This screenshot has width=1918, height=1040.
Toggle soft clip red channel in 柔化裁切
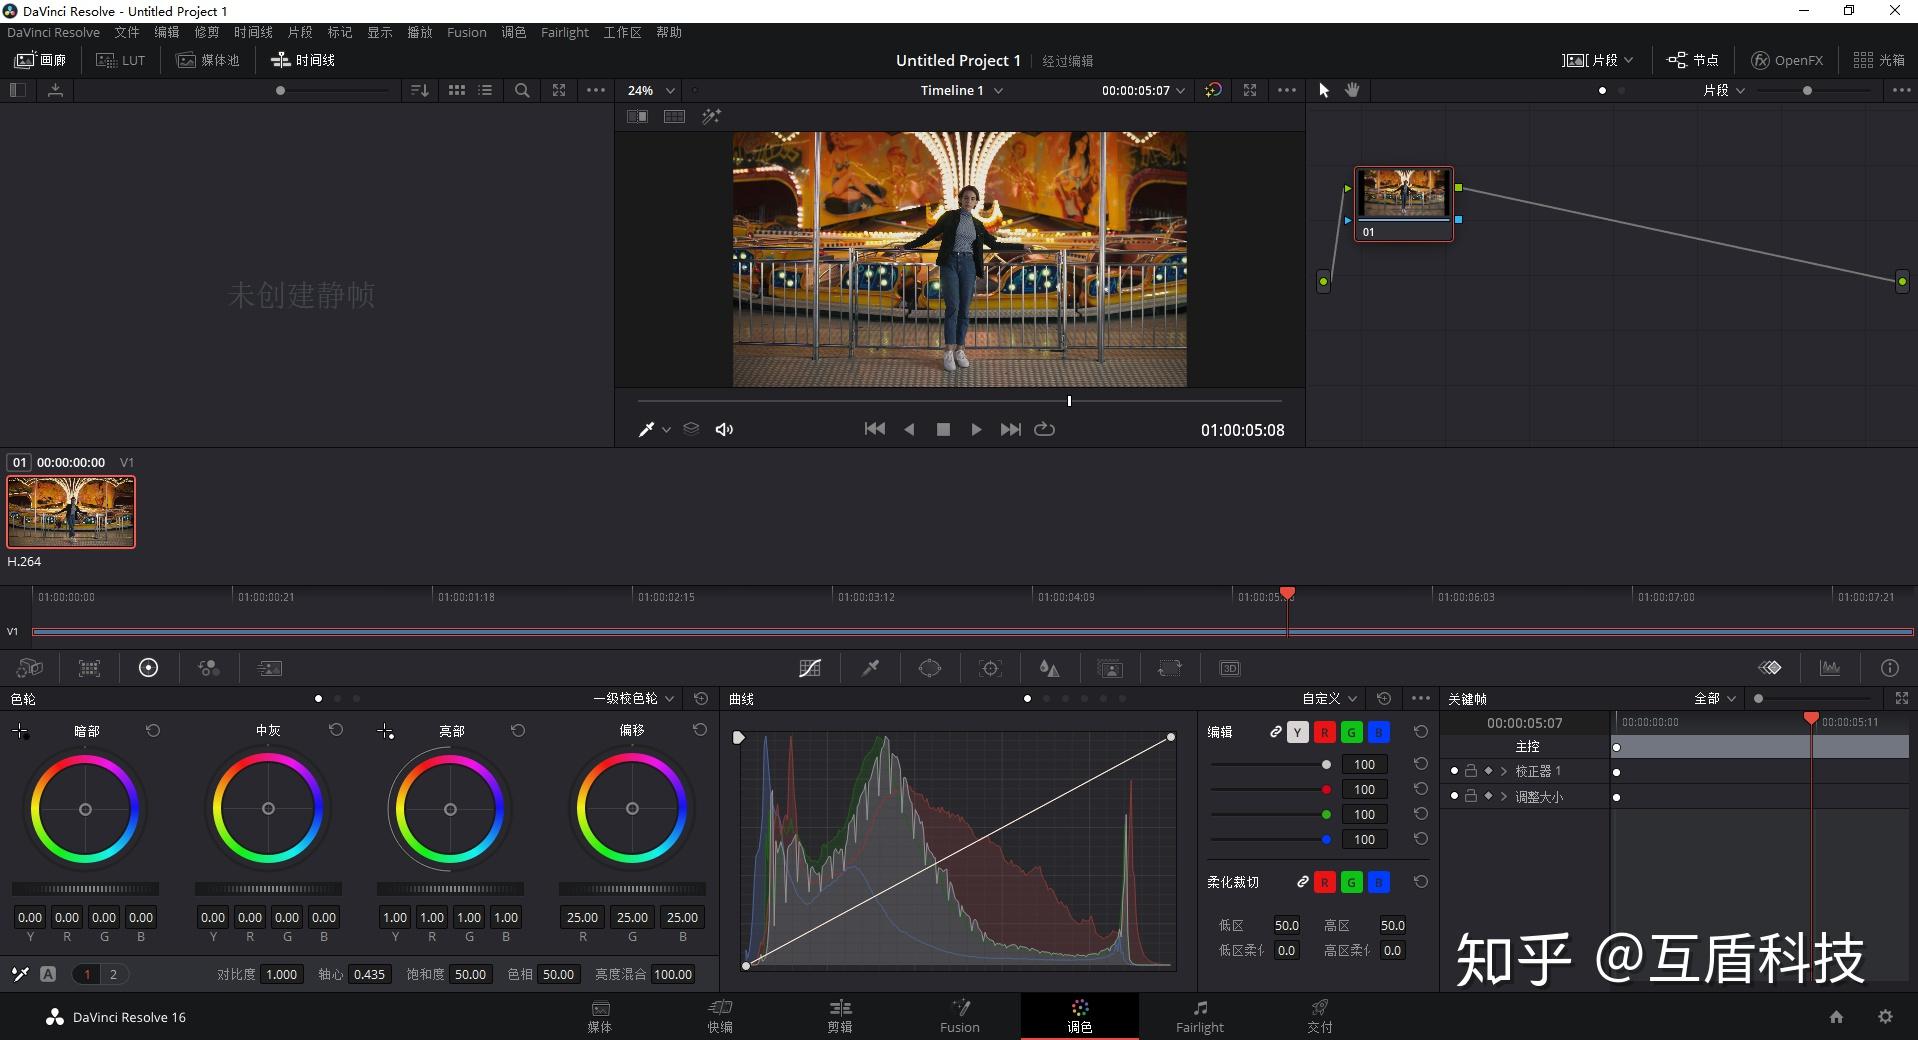[x=1324, y=882]
